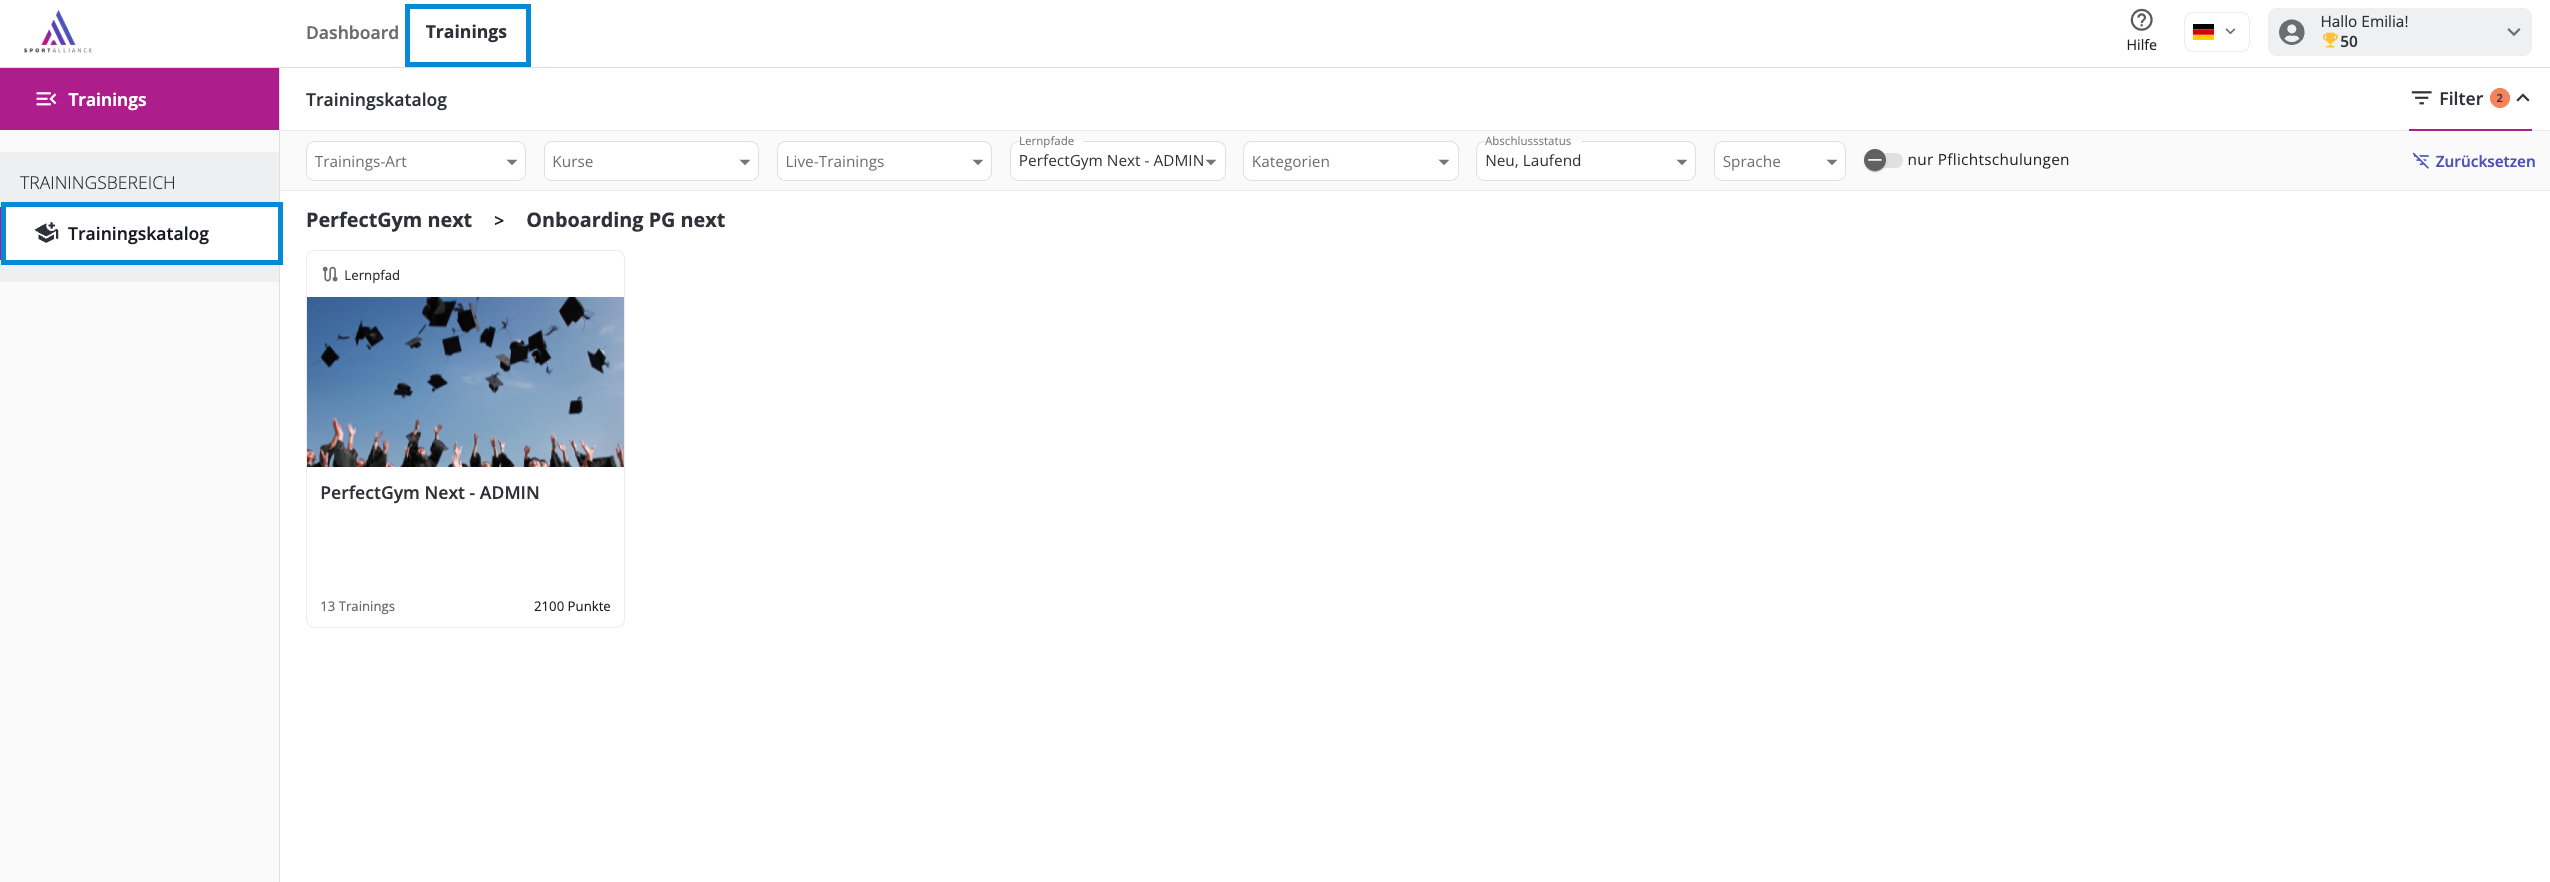Click the Sport Alliance logo

(58, 32)
